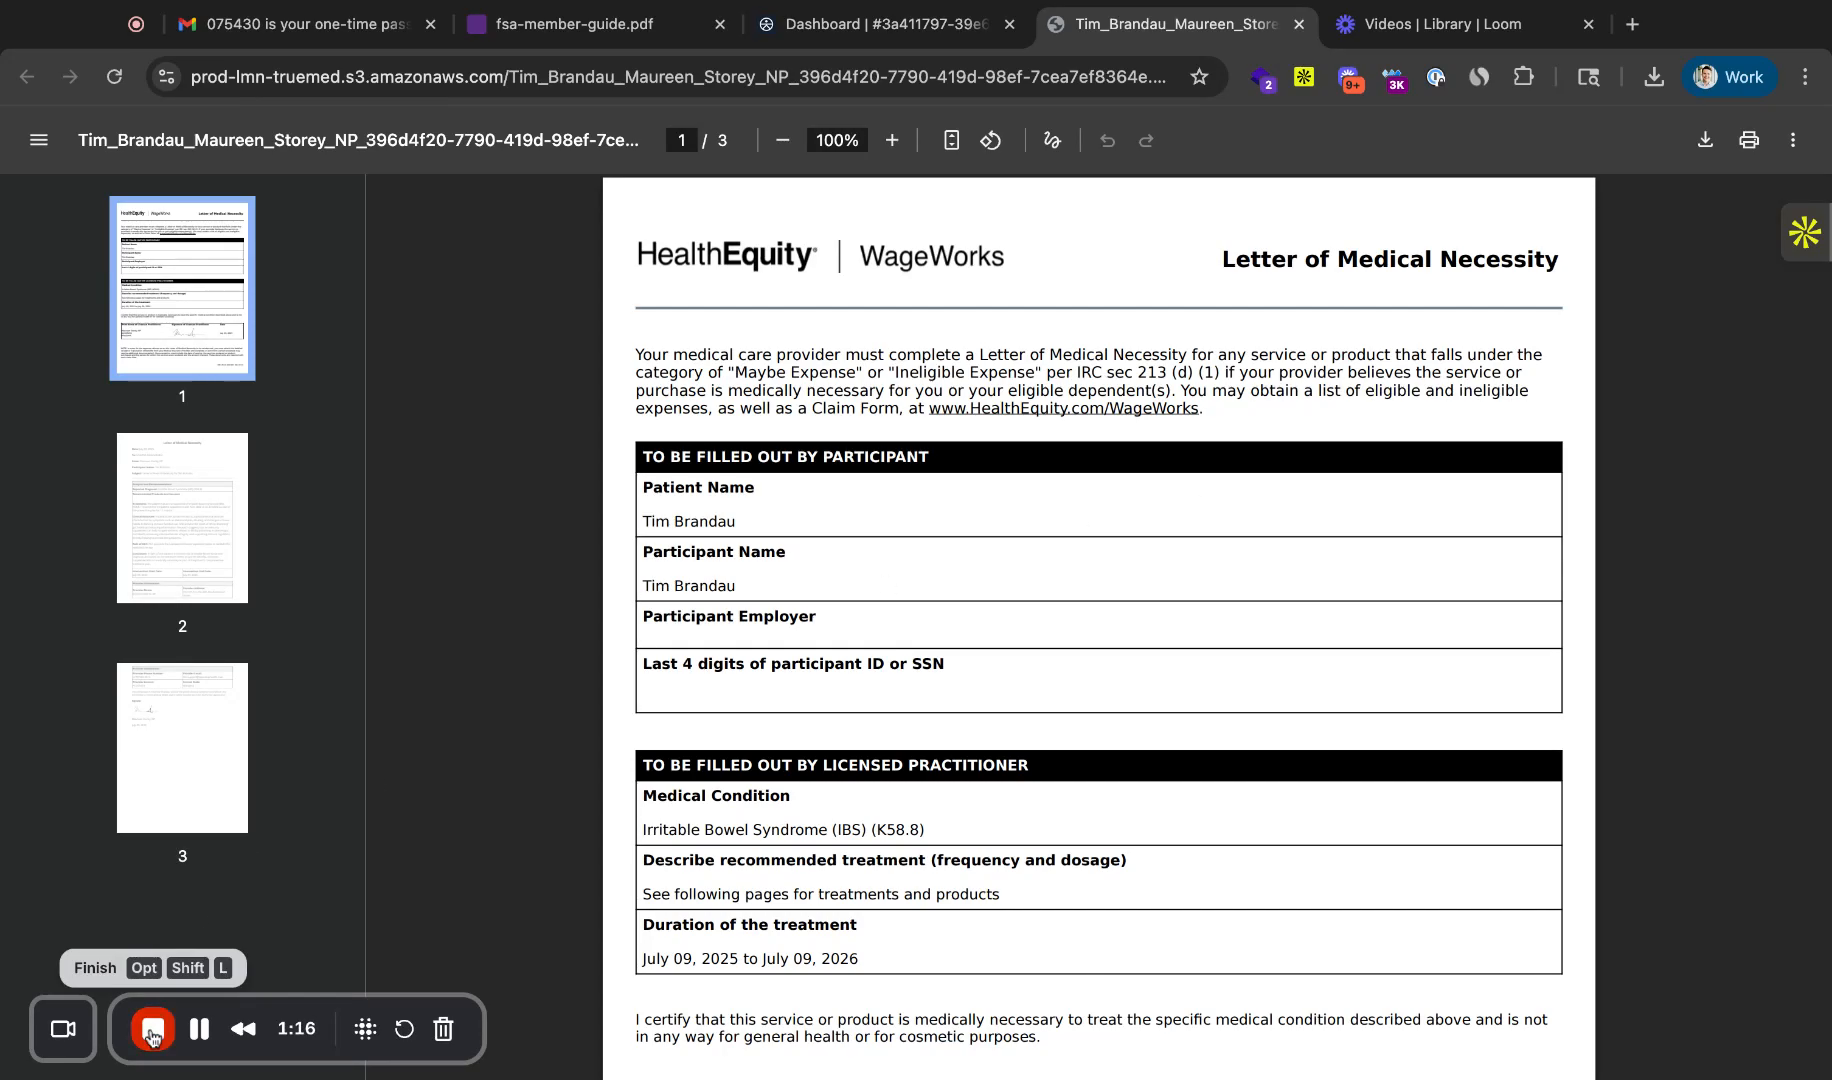Click the fit to page icon
Image resolution: width=1832 pixels, height=1080 pixels.
click(x=951, y=140)
